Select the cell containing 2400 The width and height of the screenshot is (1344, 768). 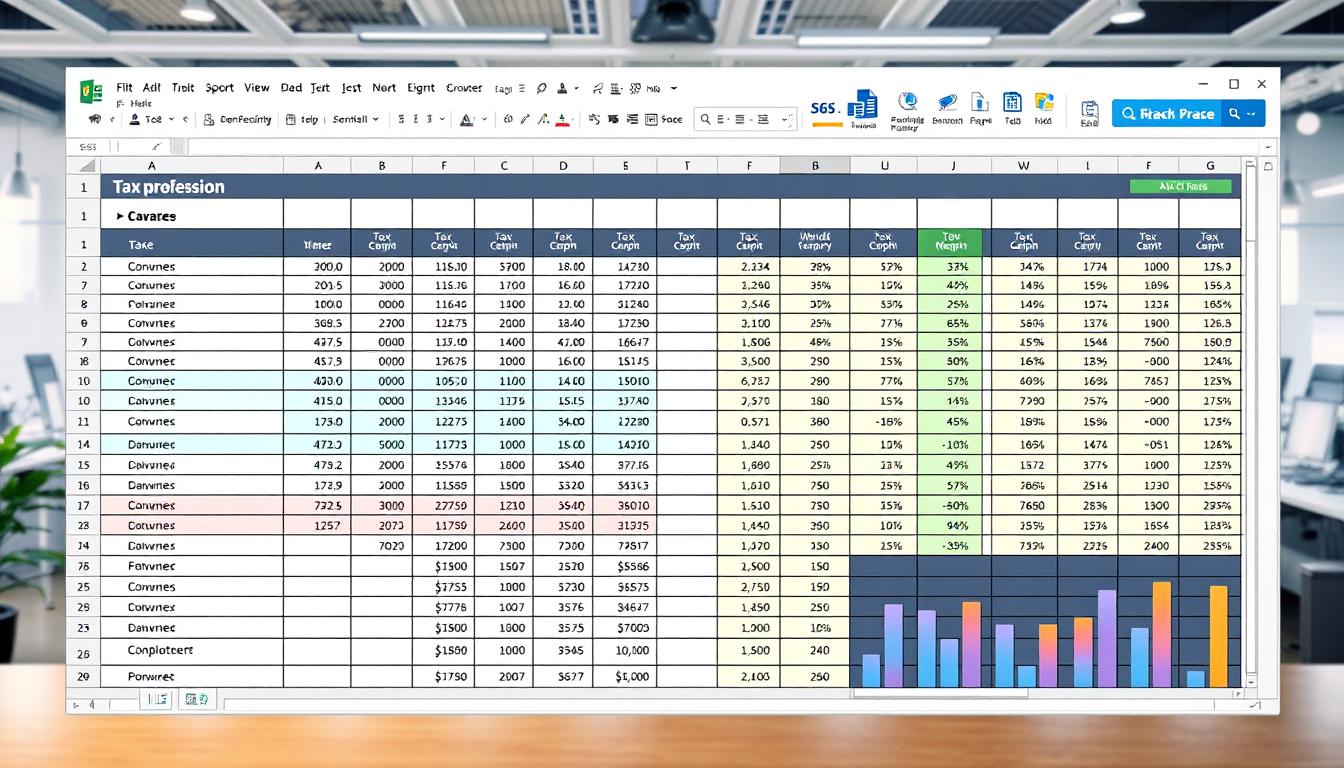[x=1149, y=546]
